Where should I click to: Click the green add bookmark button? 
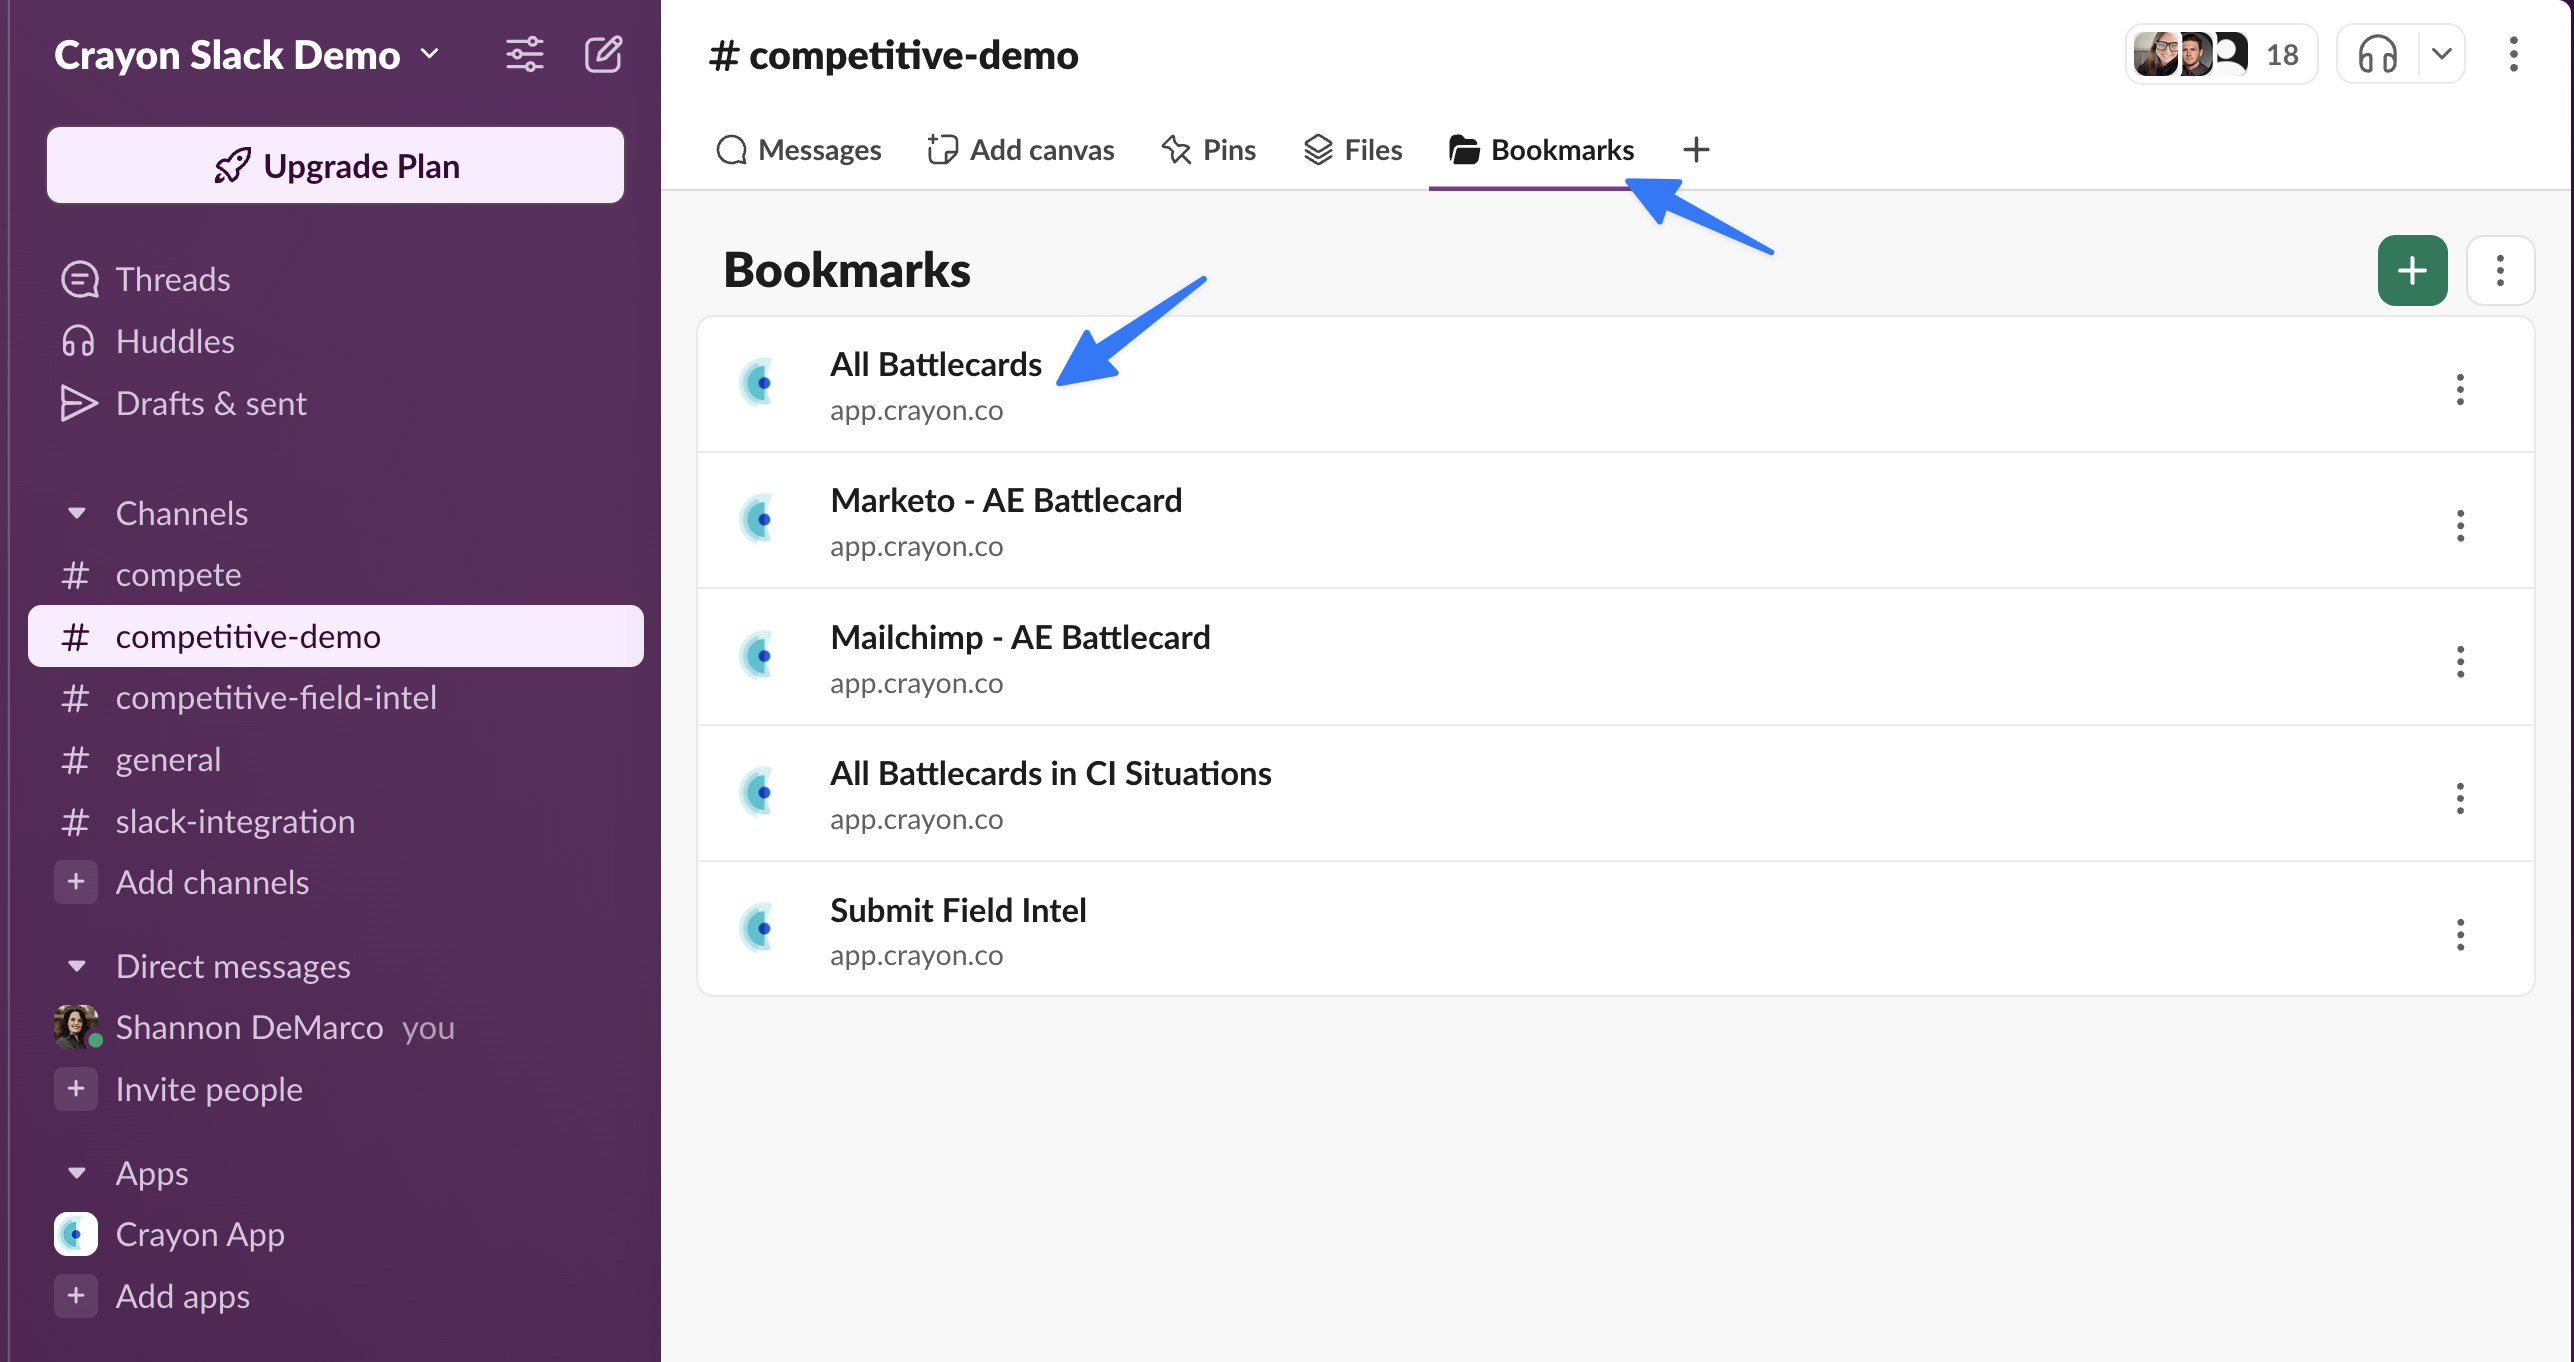[2412, 270]
